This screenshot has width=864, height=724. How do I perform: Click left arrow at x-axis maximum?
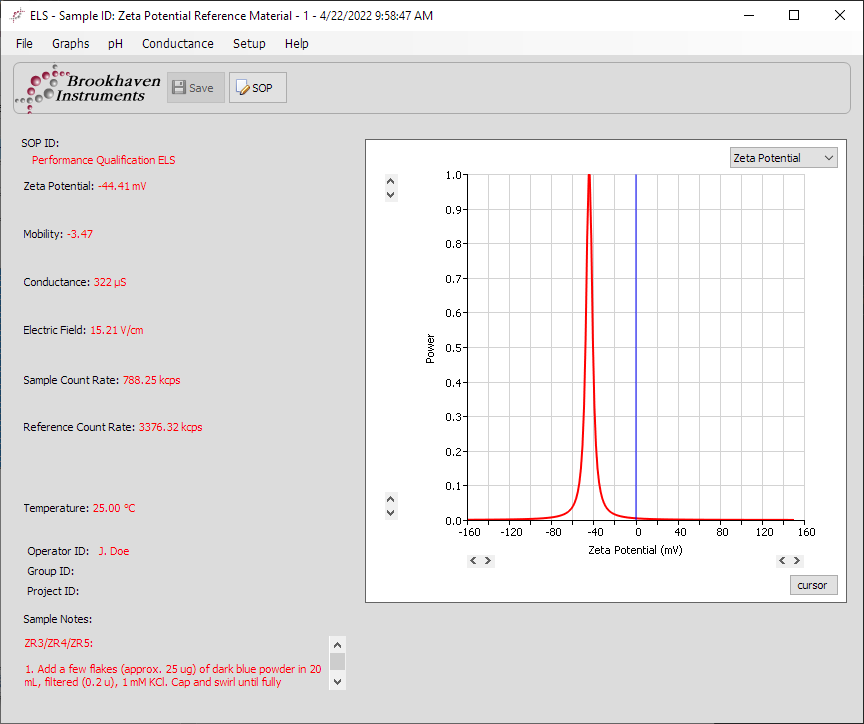coord(783,561)
